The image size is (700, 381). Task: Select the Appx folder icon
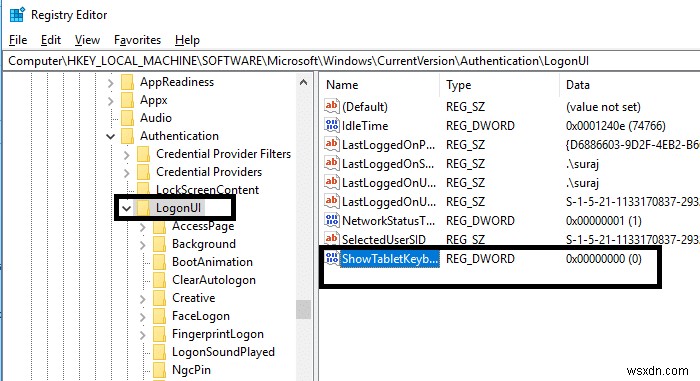128,100
